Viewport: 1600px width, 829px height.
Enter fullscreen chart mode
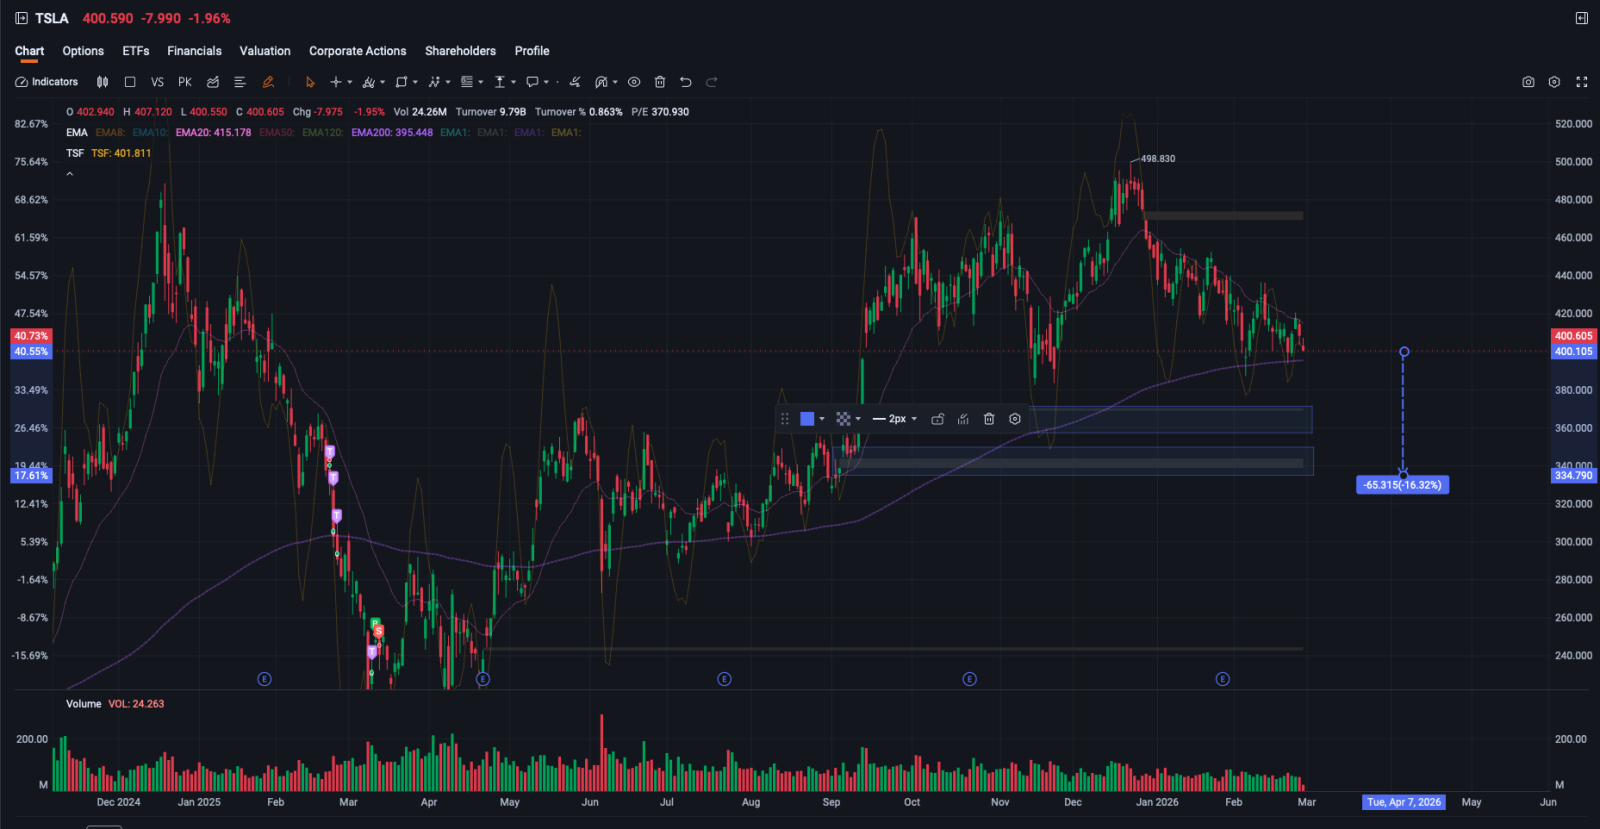click(1582, 82)
